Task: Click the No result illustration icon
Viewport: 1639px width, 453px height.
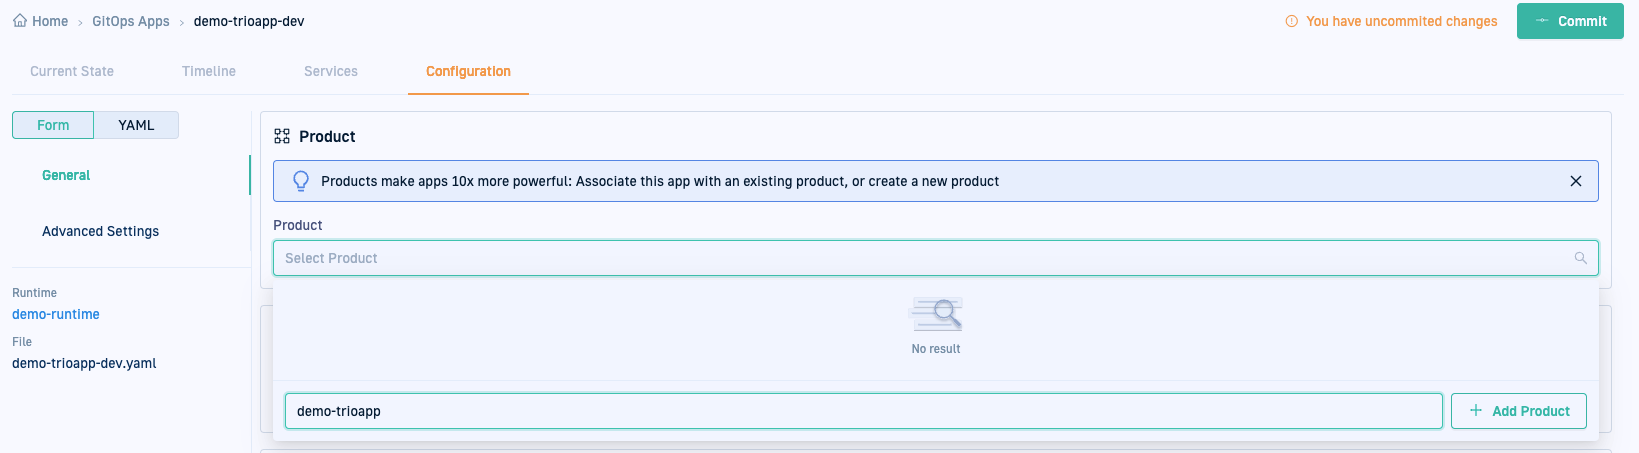Action: tap(936, 315)
